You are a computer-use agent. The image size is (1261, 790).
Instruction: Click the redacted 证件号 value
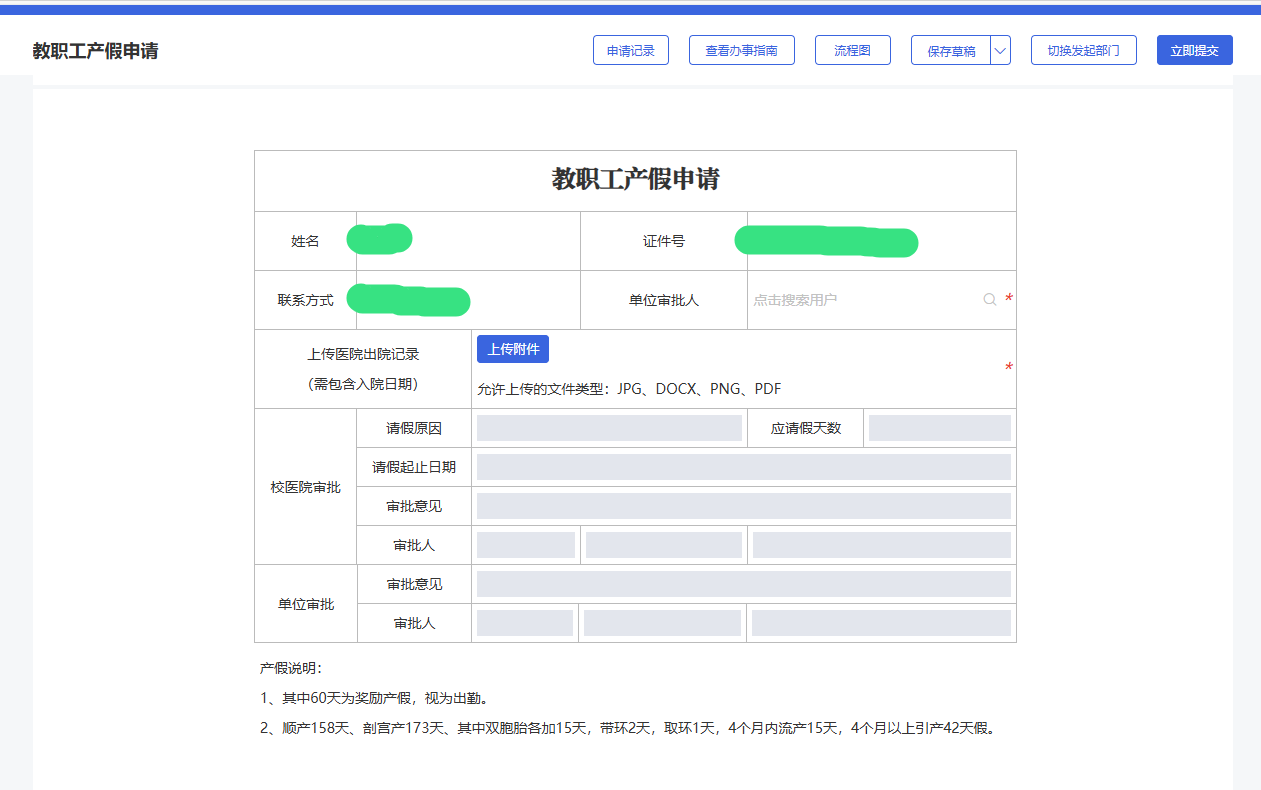826,242
